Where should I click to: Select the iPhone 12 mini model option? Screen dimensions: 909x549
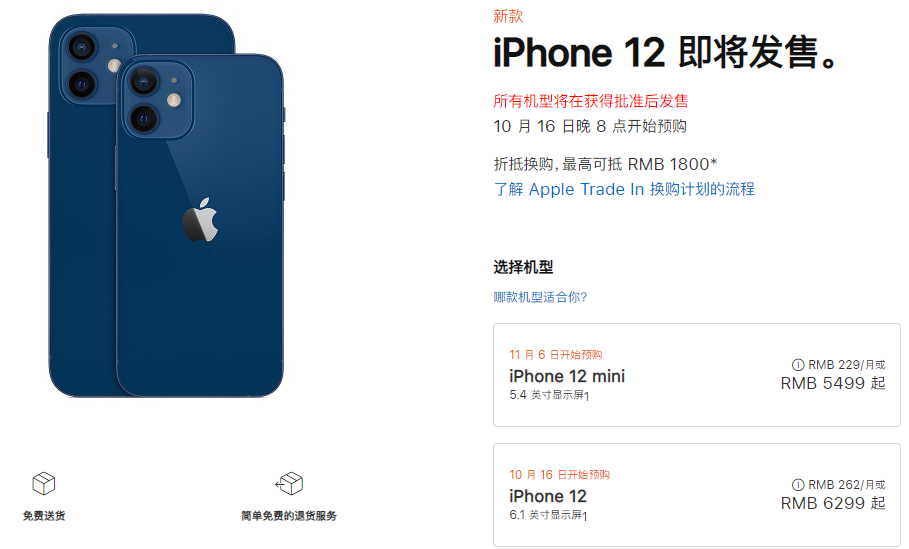(x=696, y=375)
